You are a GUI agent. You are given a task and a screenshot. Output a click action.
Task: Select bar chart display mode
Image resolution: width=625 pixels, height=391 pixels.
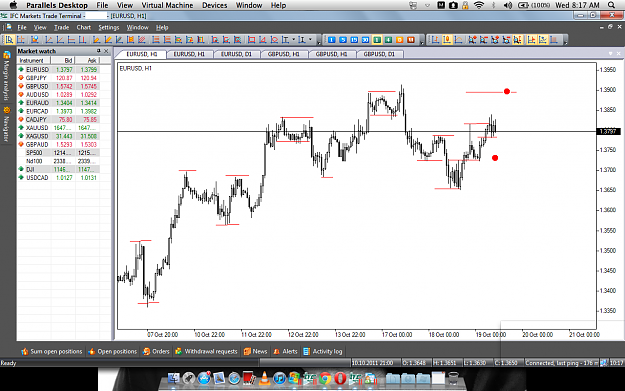[x=435, y=39]
